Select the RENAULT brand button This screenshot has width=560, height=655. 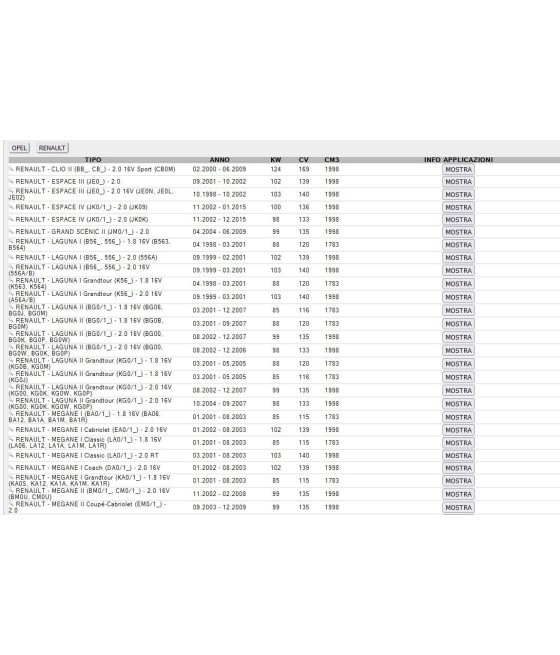tap(52, 148)
